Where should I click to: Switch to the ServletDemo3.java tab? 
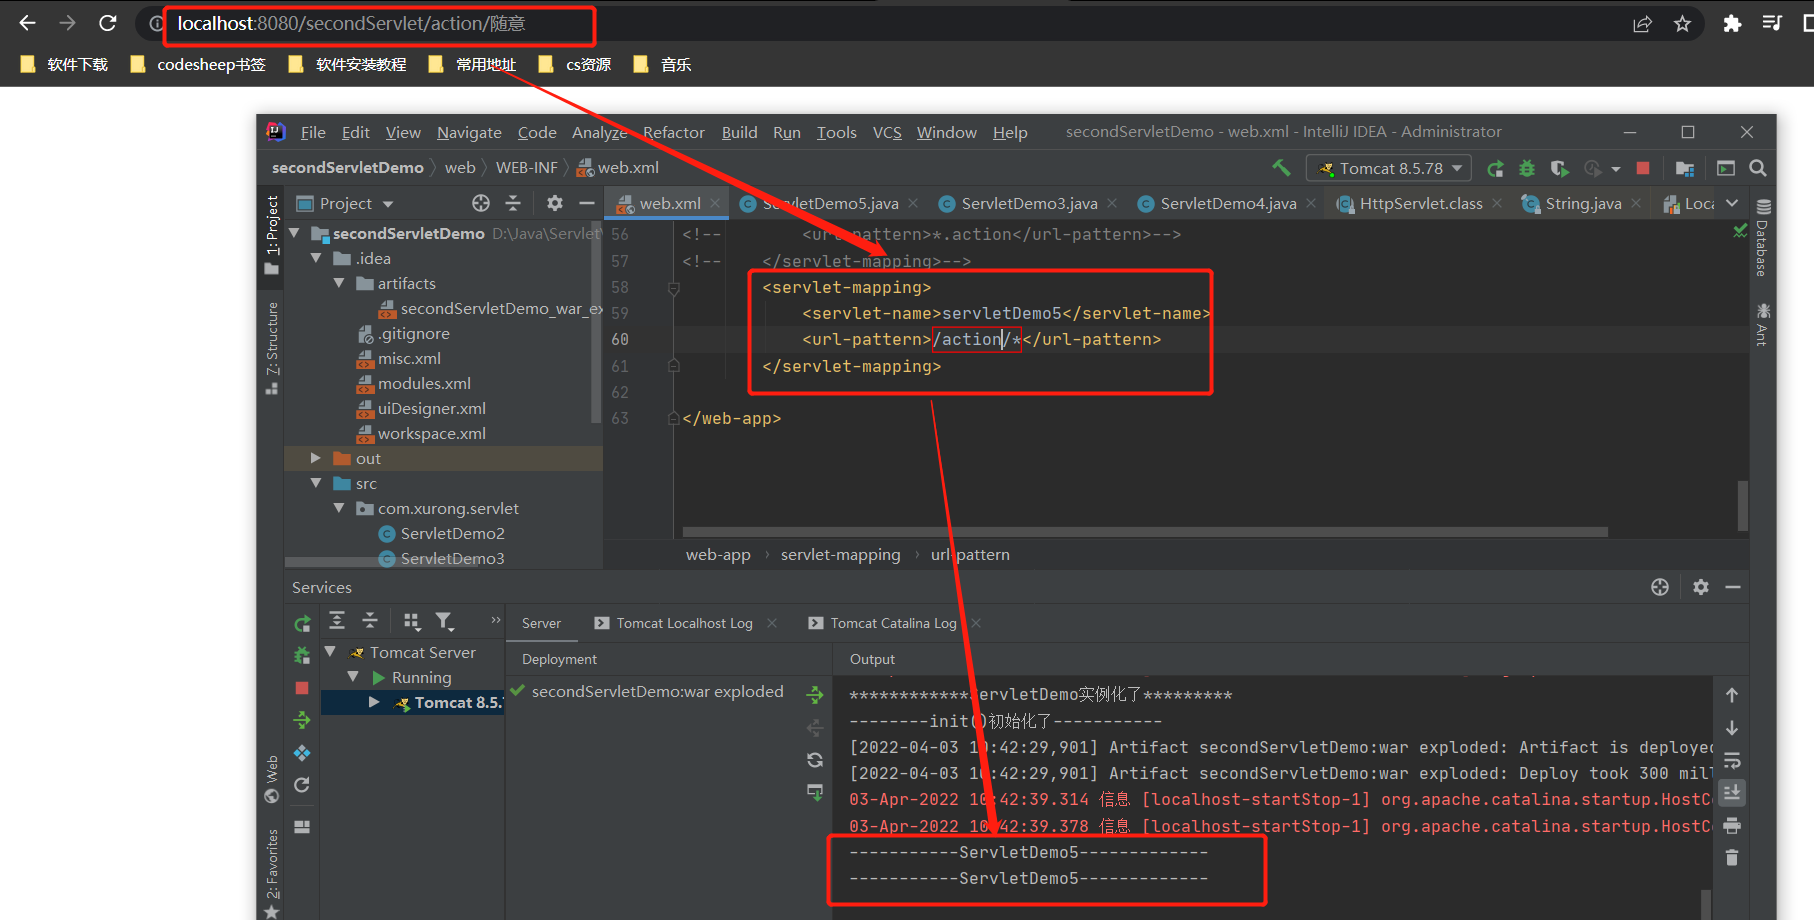point(1029,203)
